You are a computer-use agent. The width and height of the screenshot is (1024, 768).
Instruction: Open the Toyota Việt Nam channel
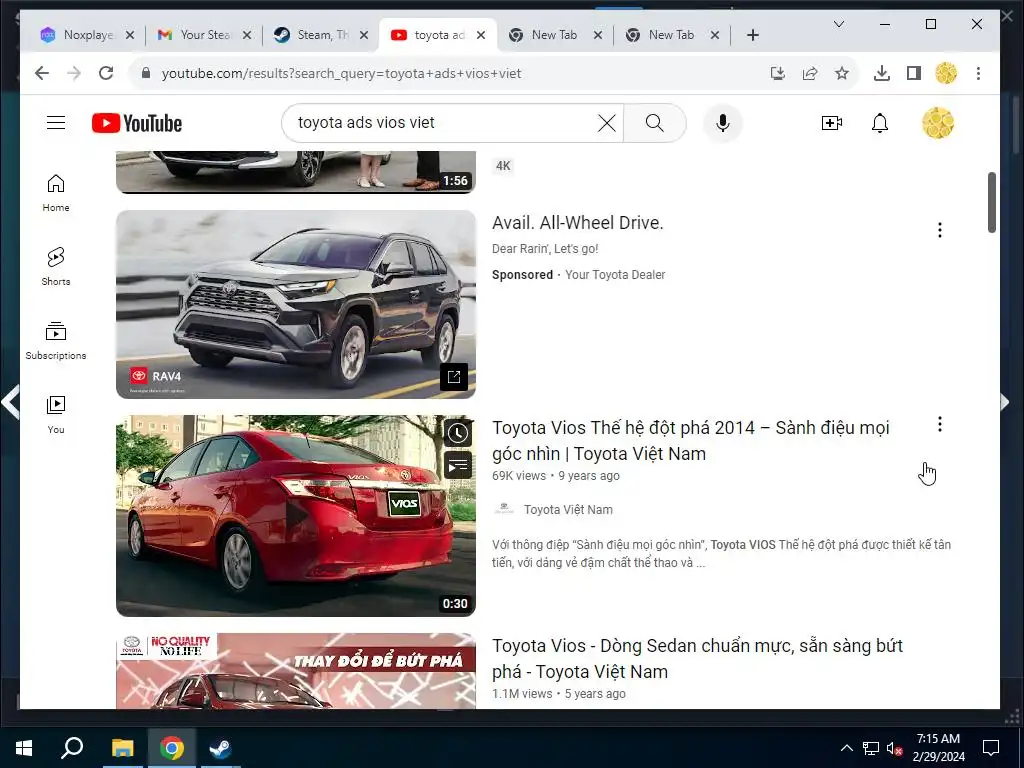pyautogui.click(x=568, y=509)
